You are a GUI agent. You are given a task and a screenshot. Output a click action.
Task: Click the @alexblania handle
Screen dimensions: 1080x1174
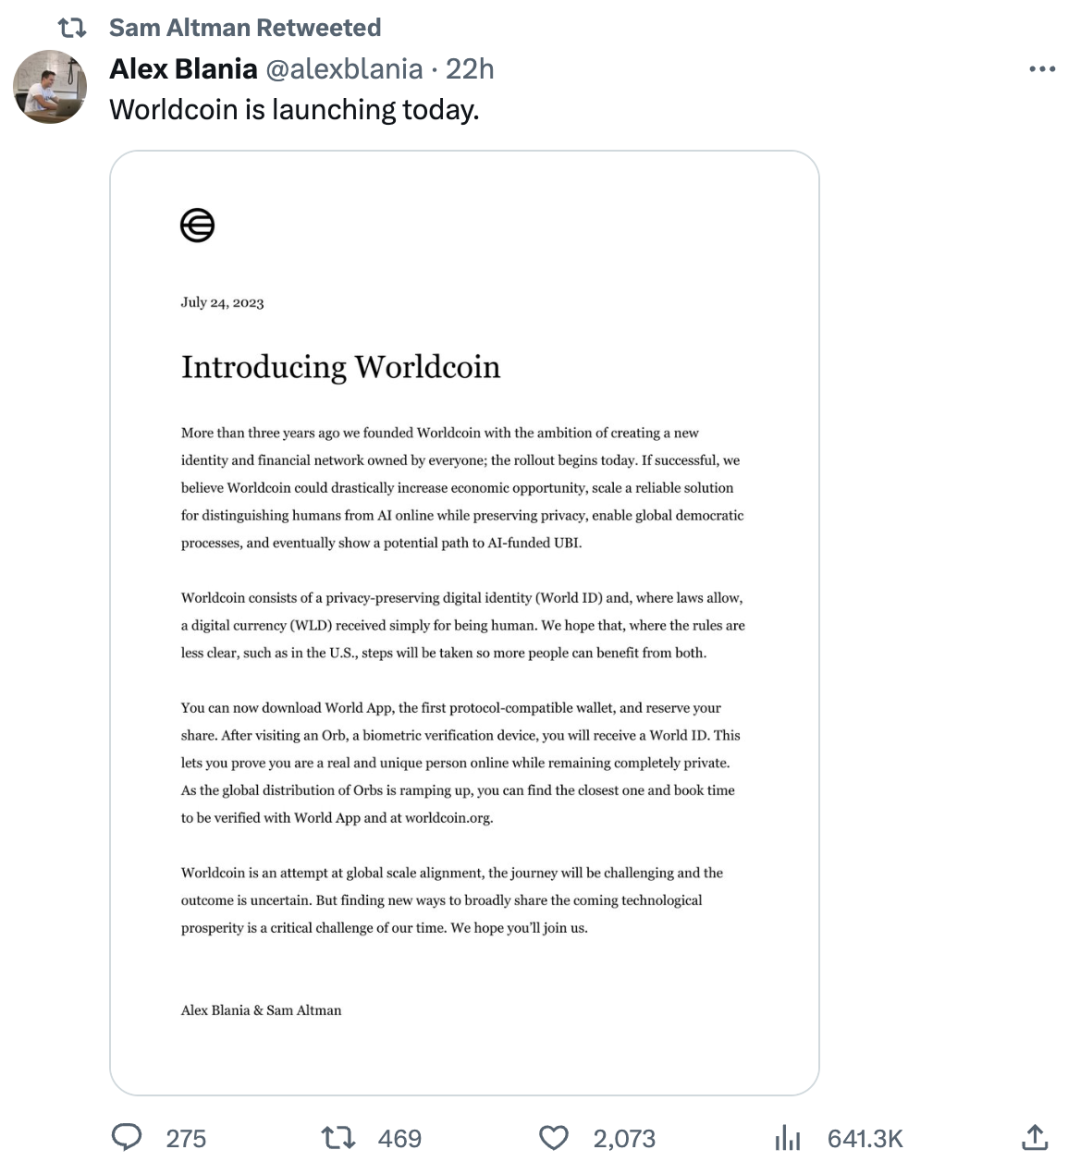343,69
